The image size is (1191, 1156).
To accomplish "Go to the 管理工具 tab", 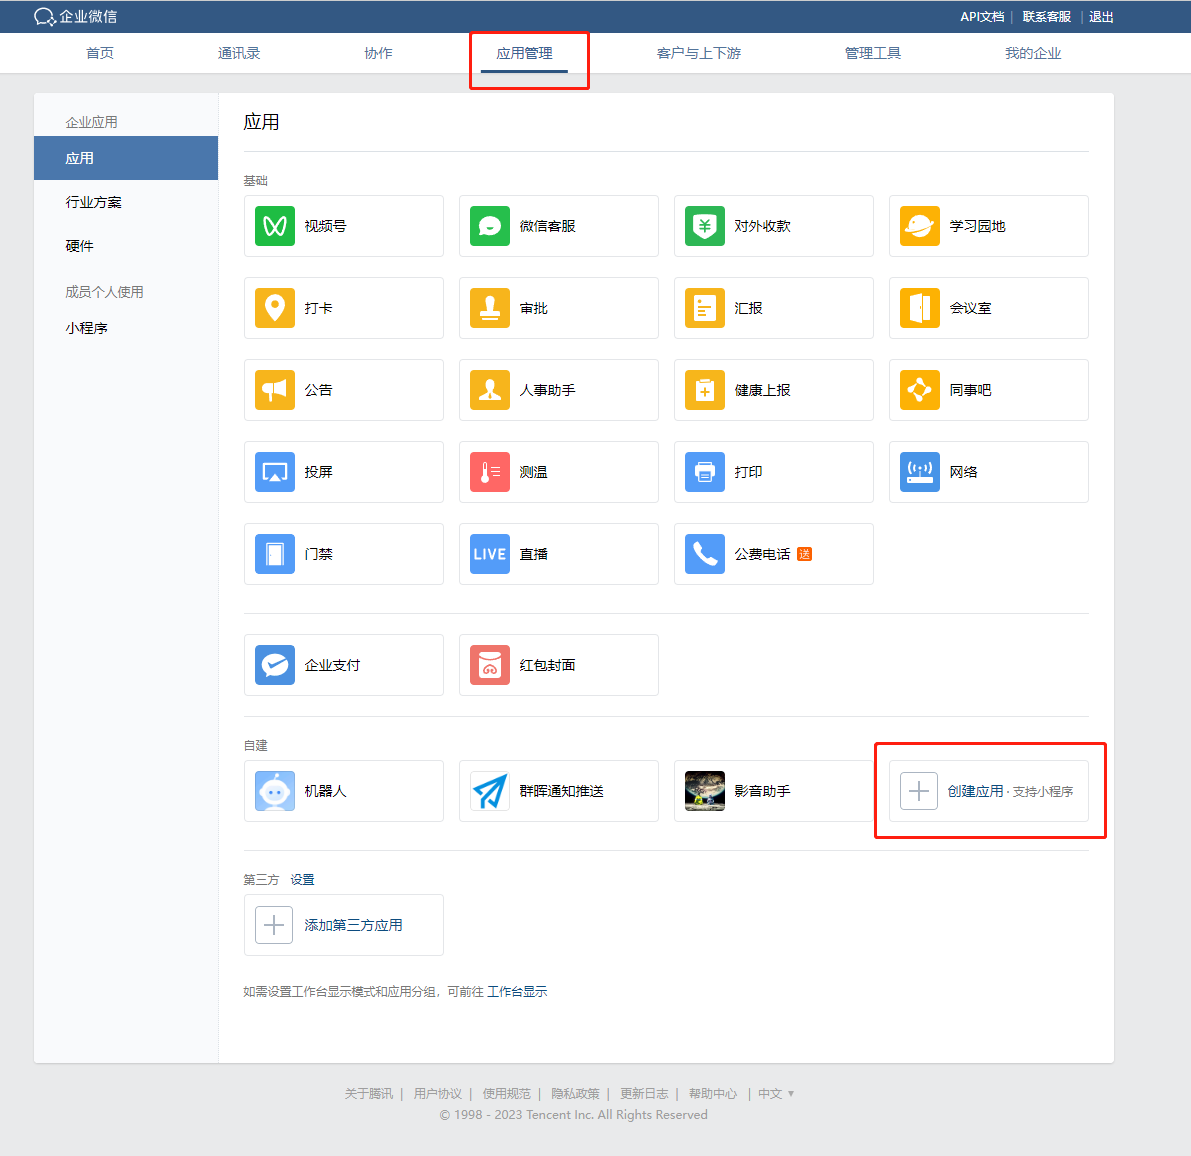I will 872,53.
